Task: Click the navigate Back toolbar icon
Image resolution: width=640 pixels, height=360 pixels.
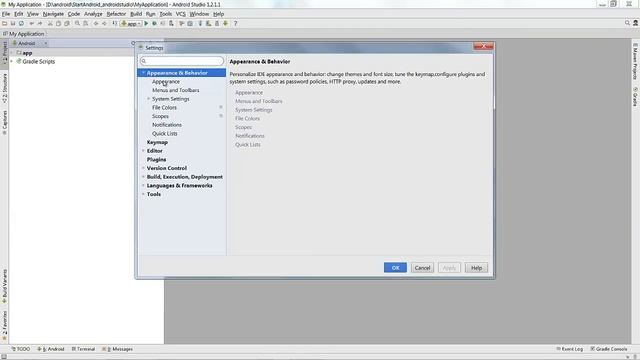Action: point(96,24)
